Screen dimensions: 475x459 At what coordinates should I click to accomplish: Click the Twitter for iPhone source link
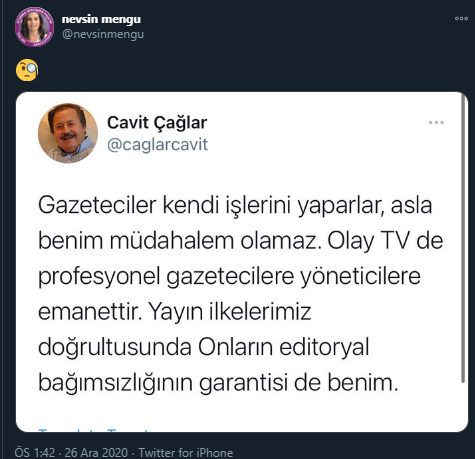pos(186,453)
